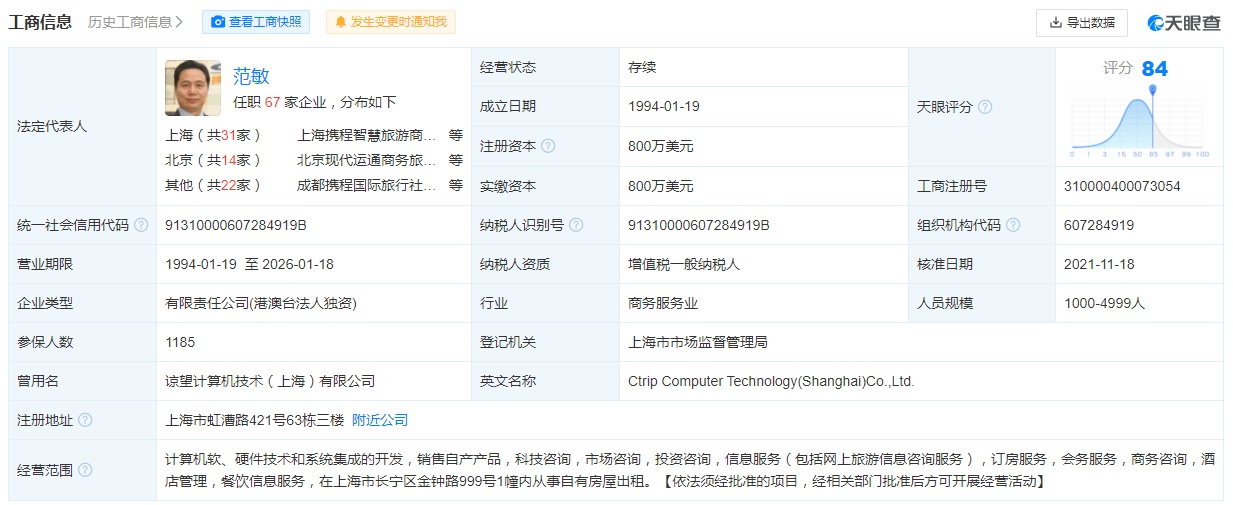Click insured count 1185
1233x505 pixels.
pos(180,342)
